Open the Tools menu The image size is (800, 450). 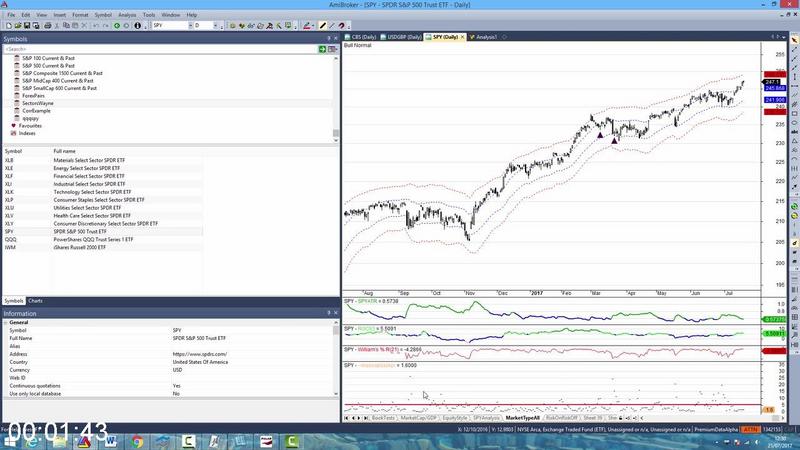(149, 15)
